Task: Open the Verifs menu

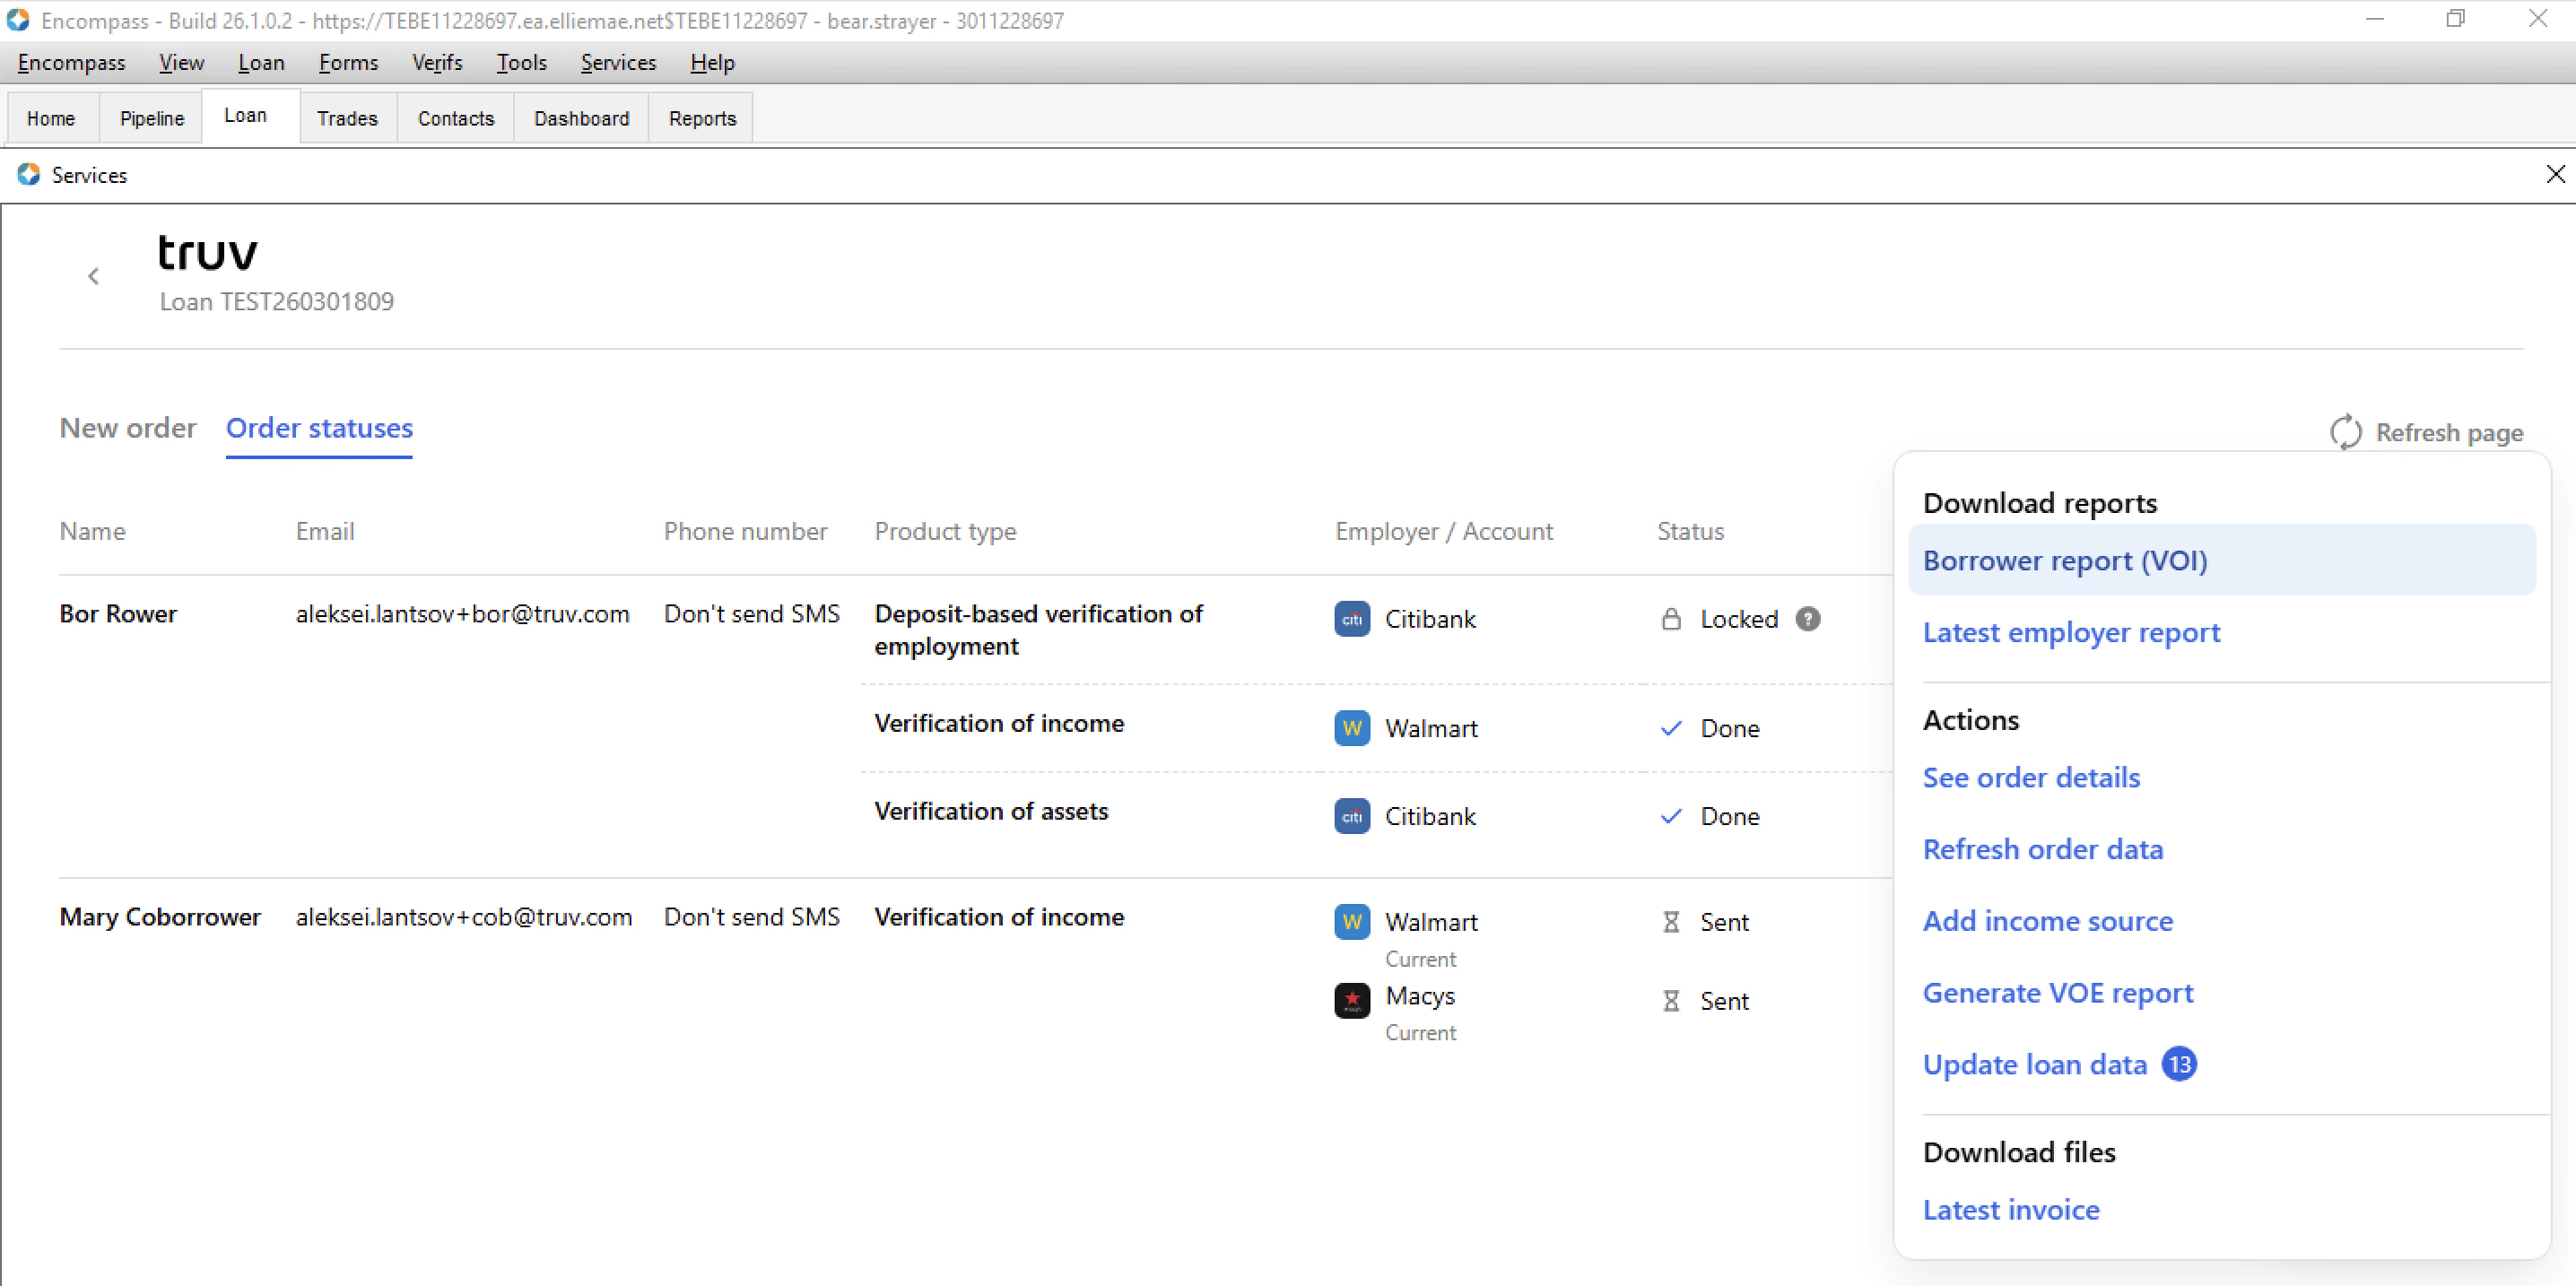Action: pyautogui.click(x=436, y=62)
